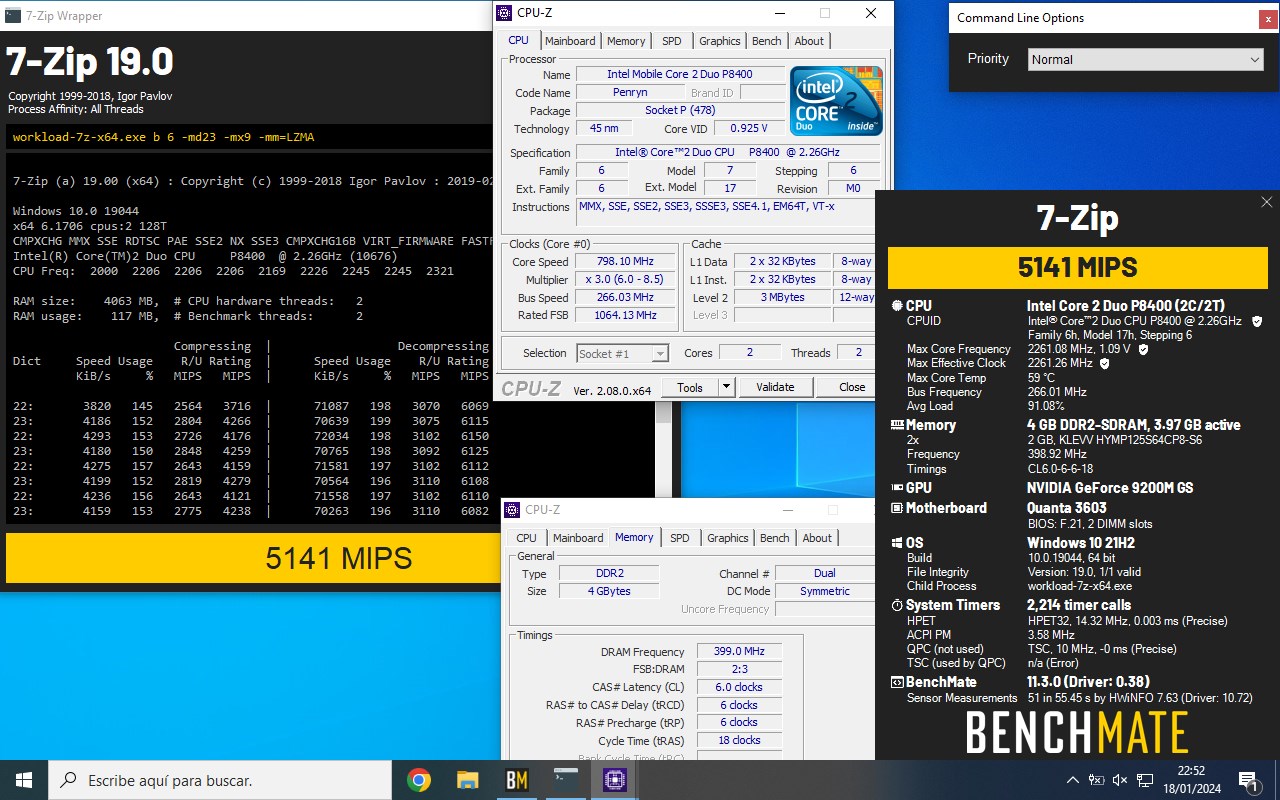Click the Intel Core 2 Duo logo in CPU-Z
The height and width of the screenshot is (800, 1280).
(837, 101)
